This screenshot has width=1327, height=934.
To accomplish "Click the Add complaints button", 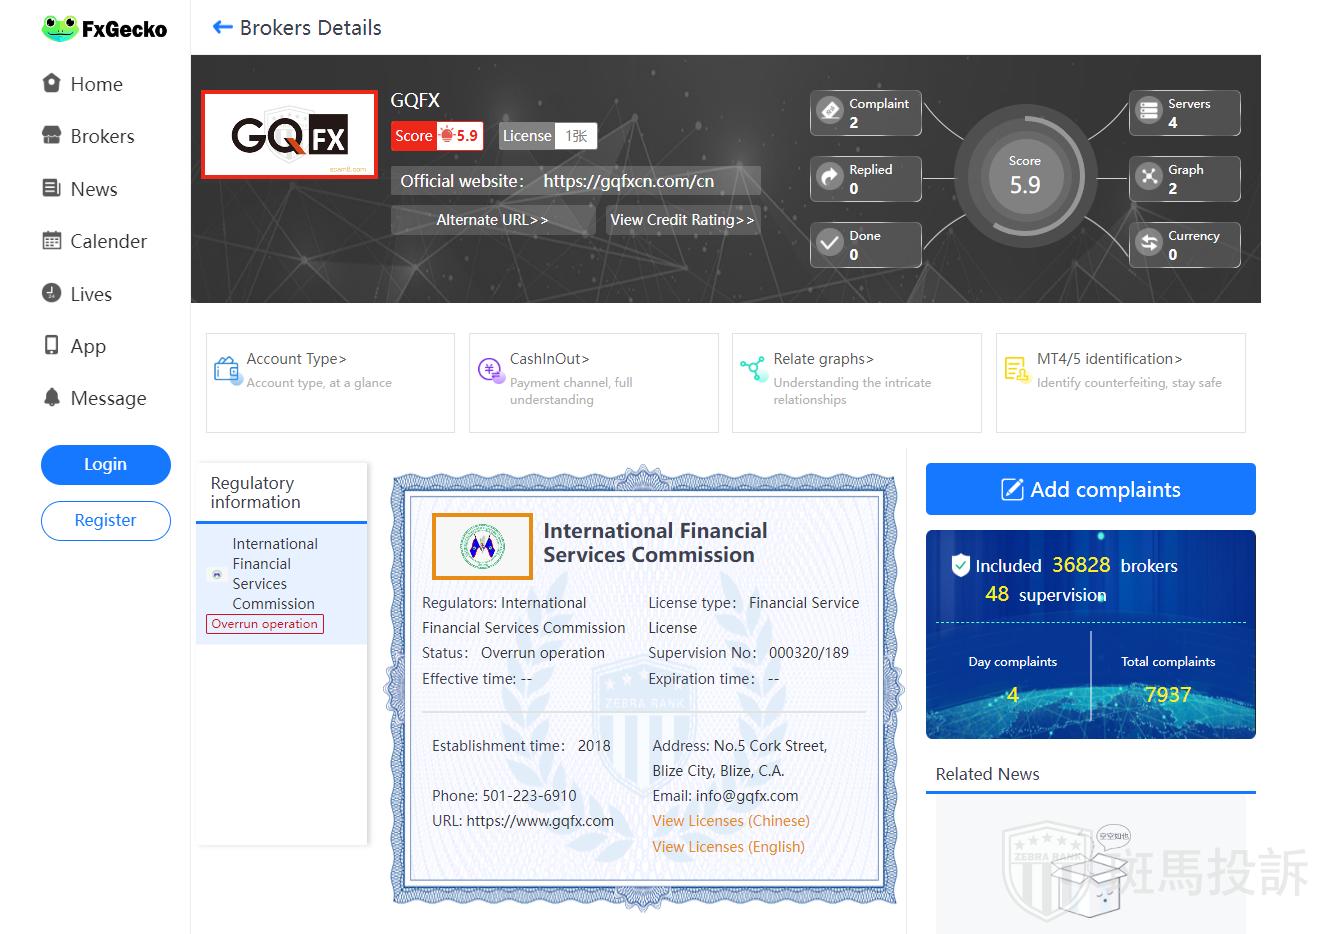I will 1090,489.
